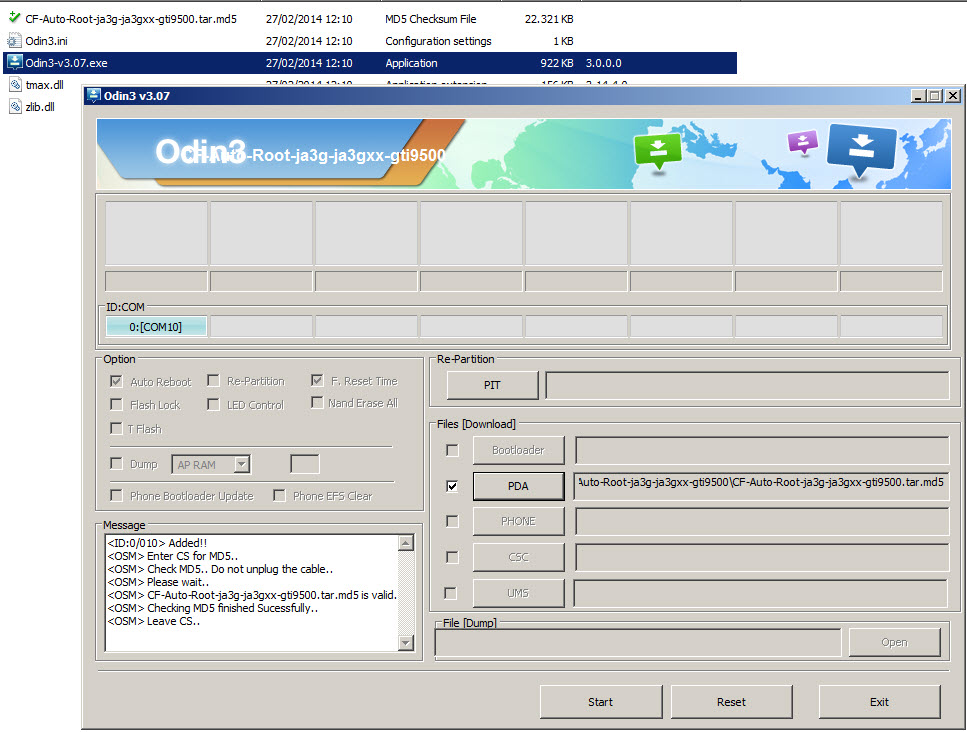
Task: Click the Reset button
Action: tap(731, 701)
